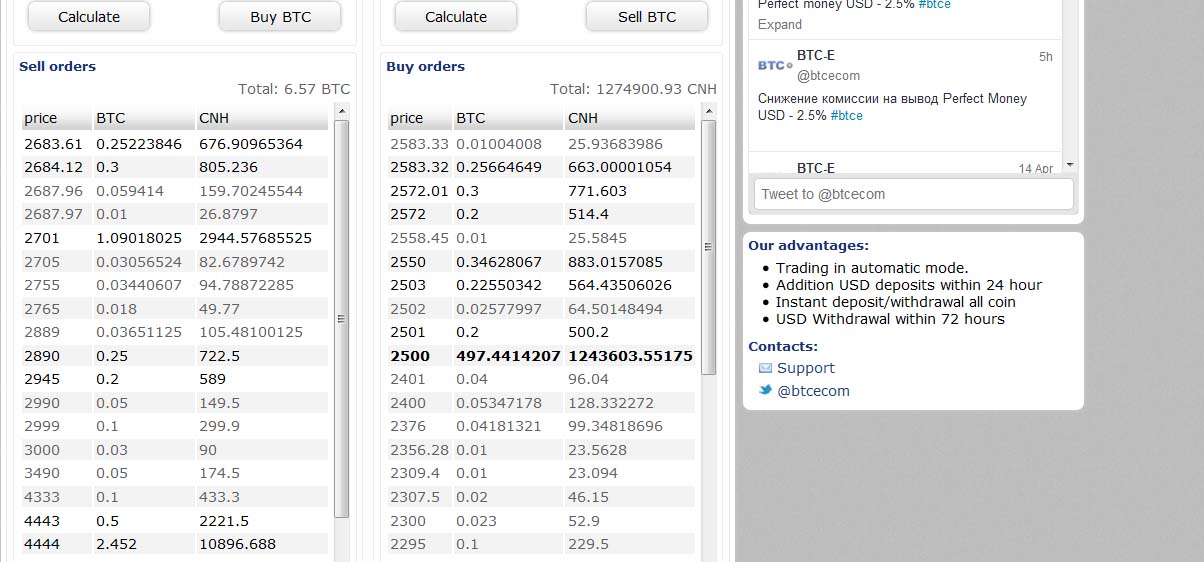Click 'Addition USD deposits within 24 hour' item
Image resolution: width=1204 pixels, height=562 pixels.
coord(909,285)
